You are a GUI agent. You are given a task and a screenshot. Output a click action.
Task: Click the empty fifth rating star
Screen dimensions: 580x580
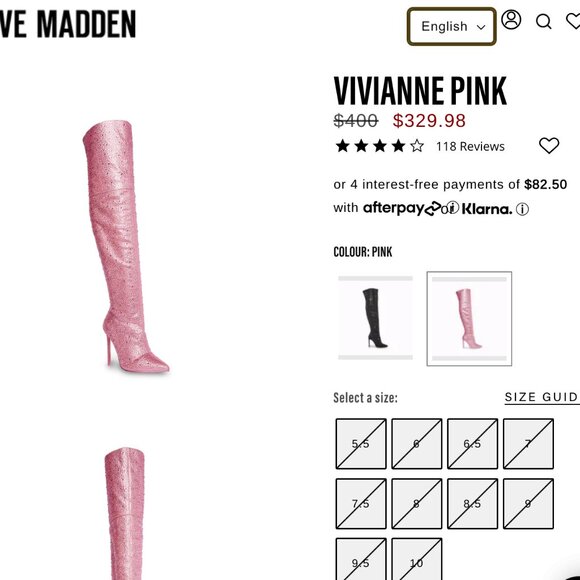[x=417, y=146]
